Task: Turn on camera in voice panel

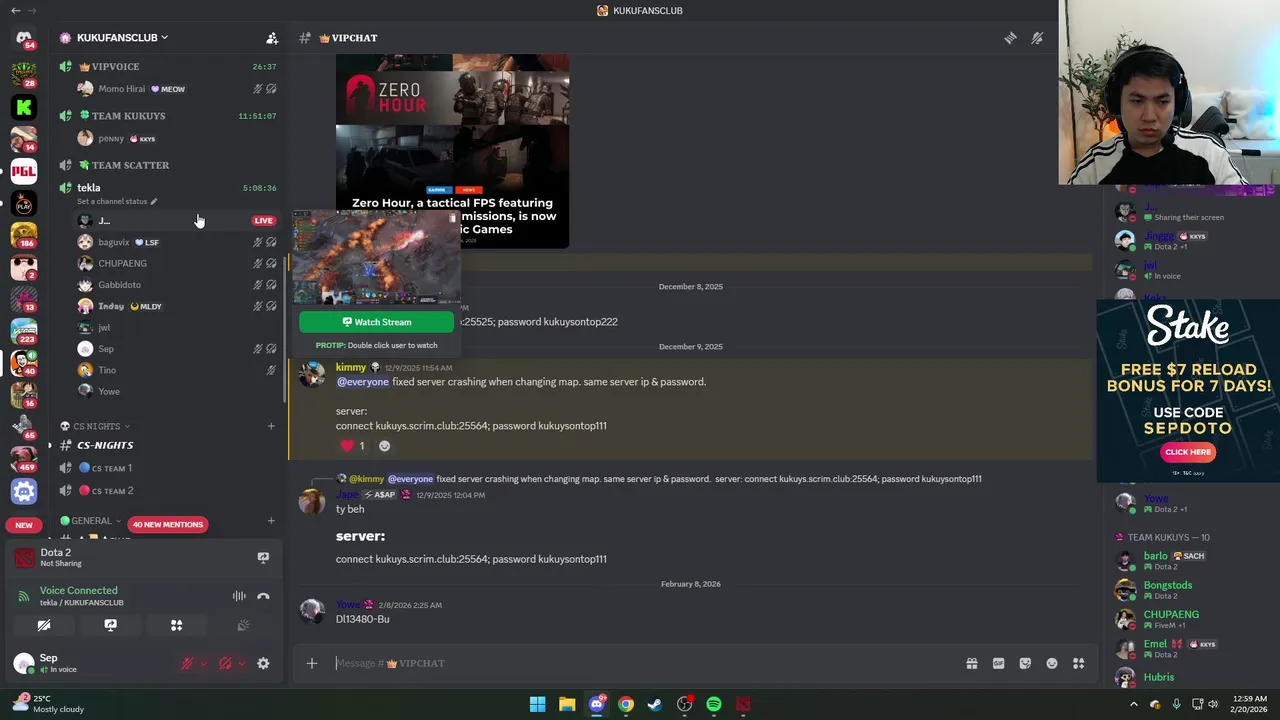Action: (x=44, y=625)
